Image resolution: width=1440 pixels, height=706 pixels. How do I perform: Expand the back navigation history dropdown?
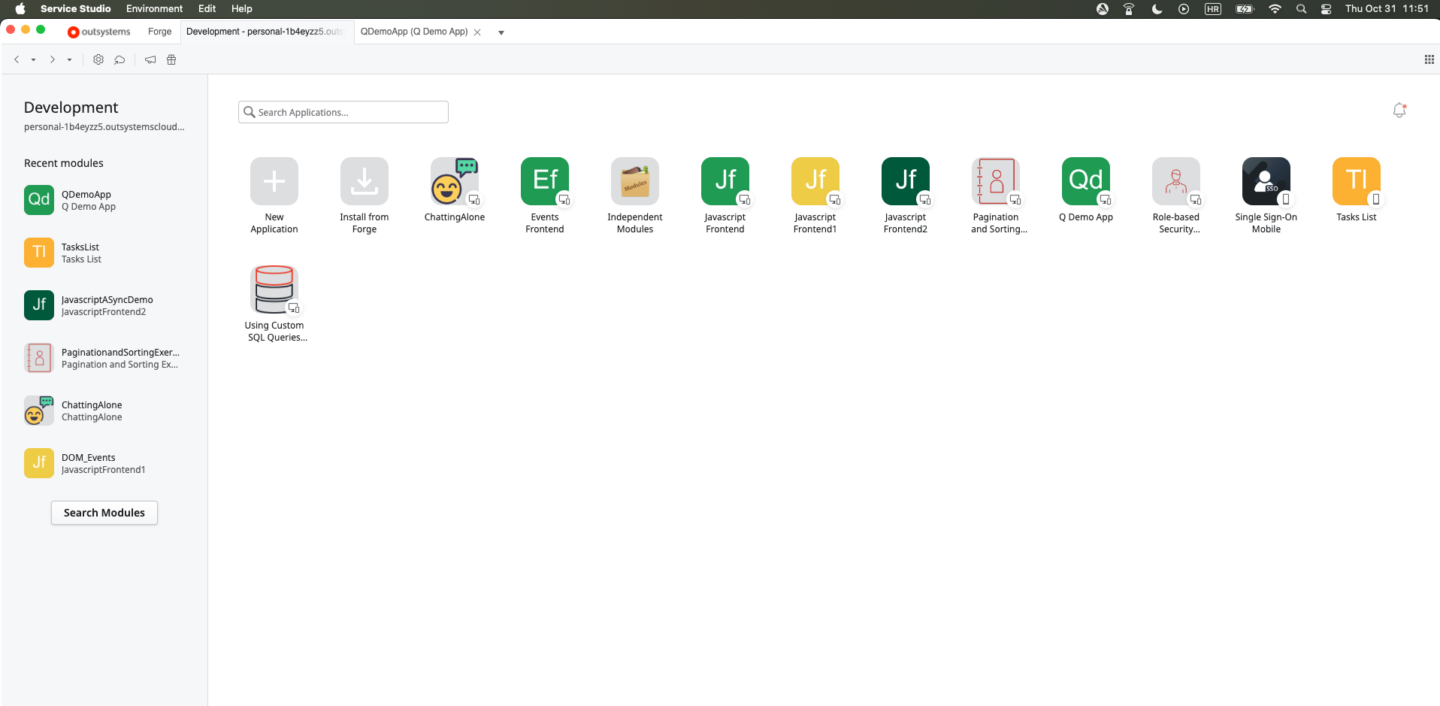coord(33,59)
